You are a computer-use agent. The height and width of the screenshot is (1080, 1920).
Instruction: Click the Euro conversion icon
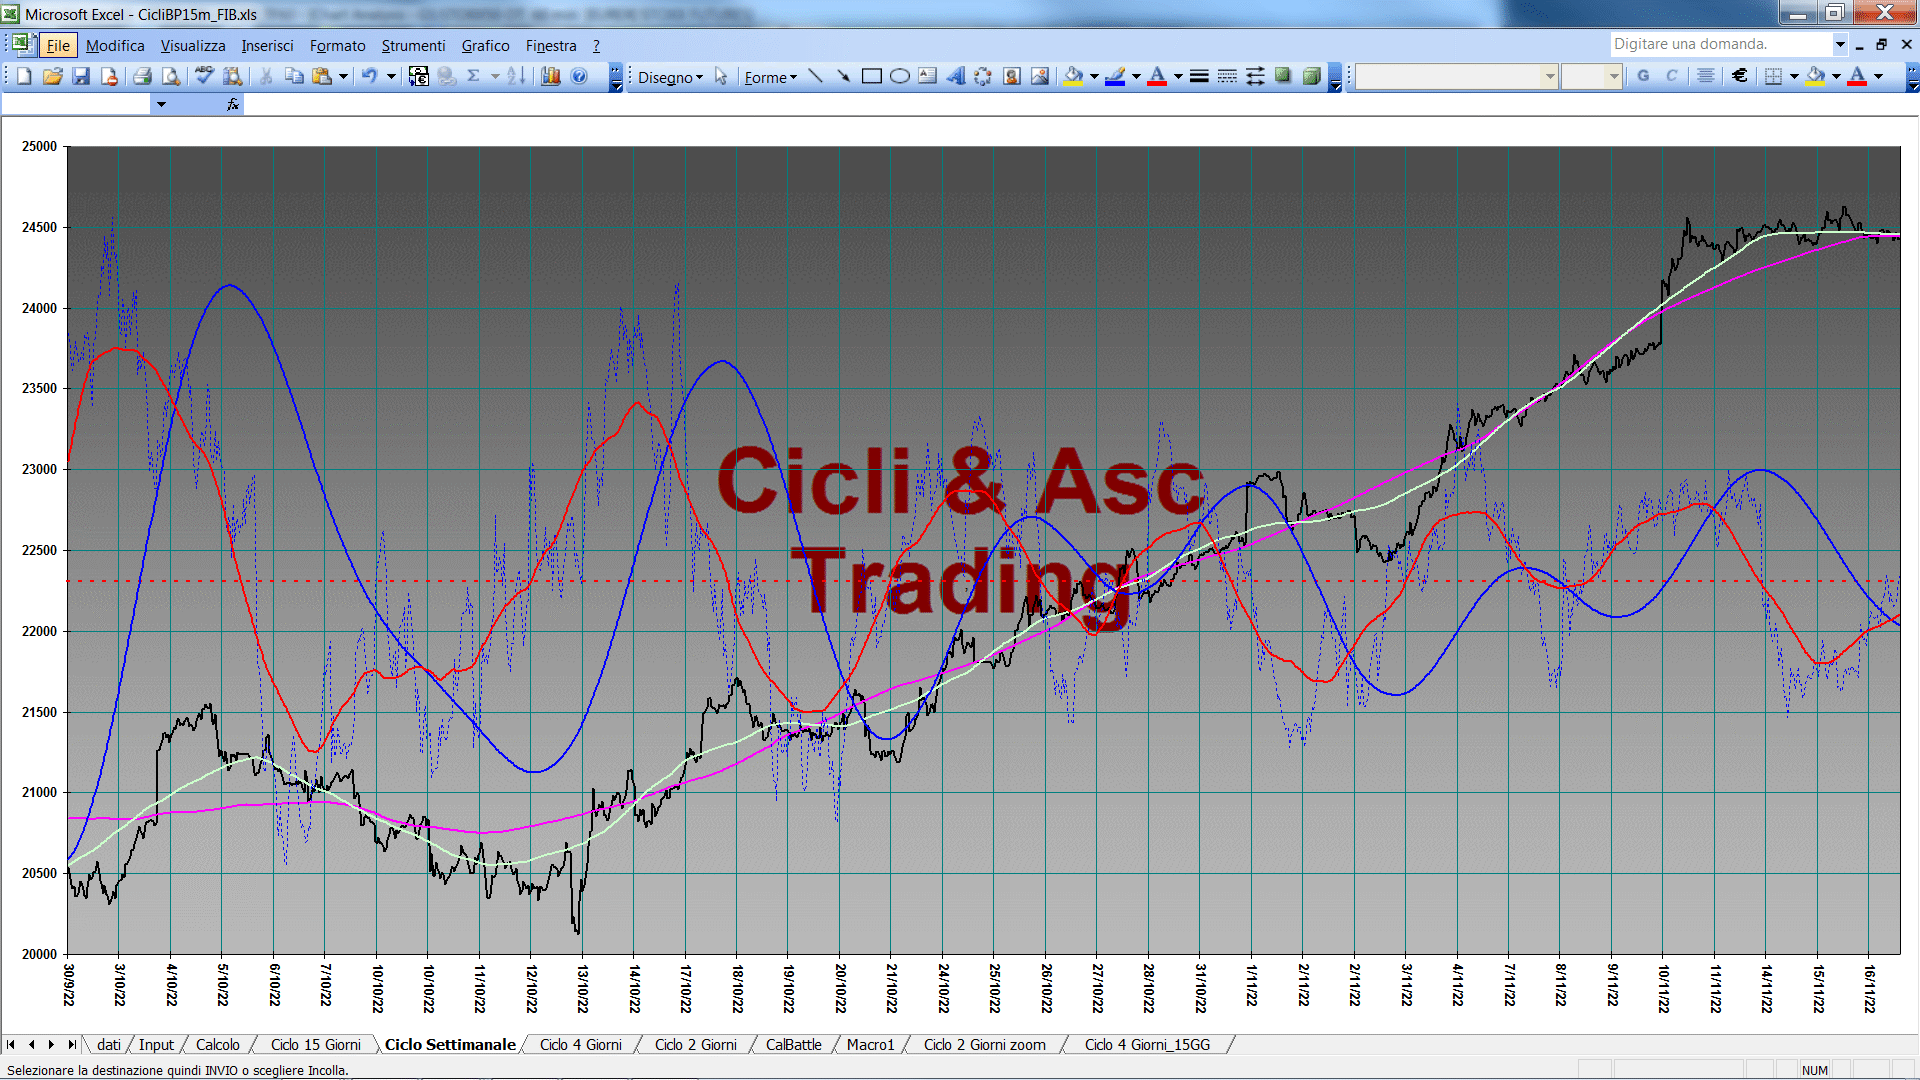(x=419, y=76)
